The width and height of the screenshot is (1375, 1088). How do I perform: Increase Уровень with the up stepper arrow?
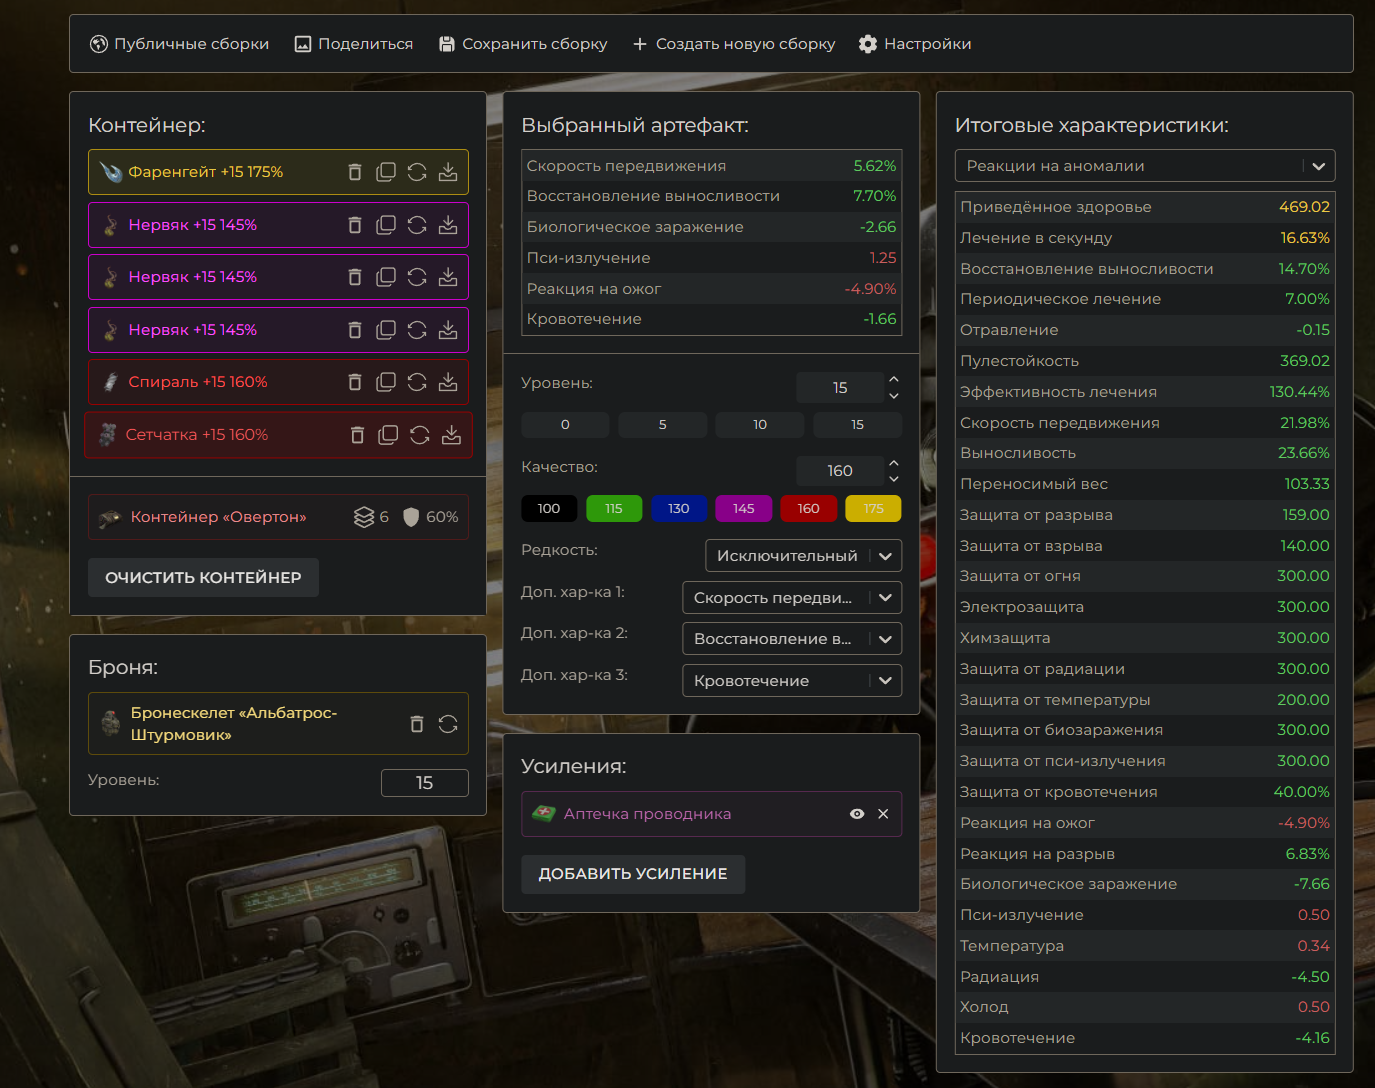[x=894, y=379]
